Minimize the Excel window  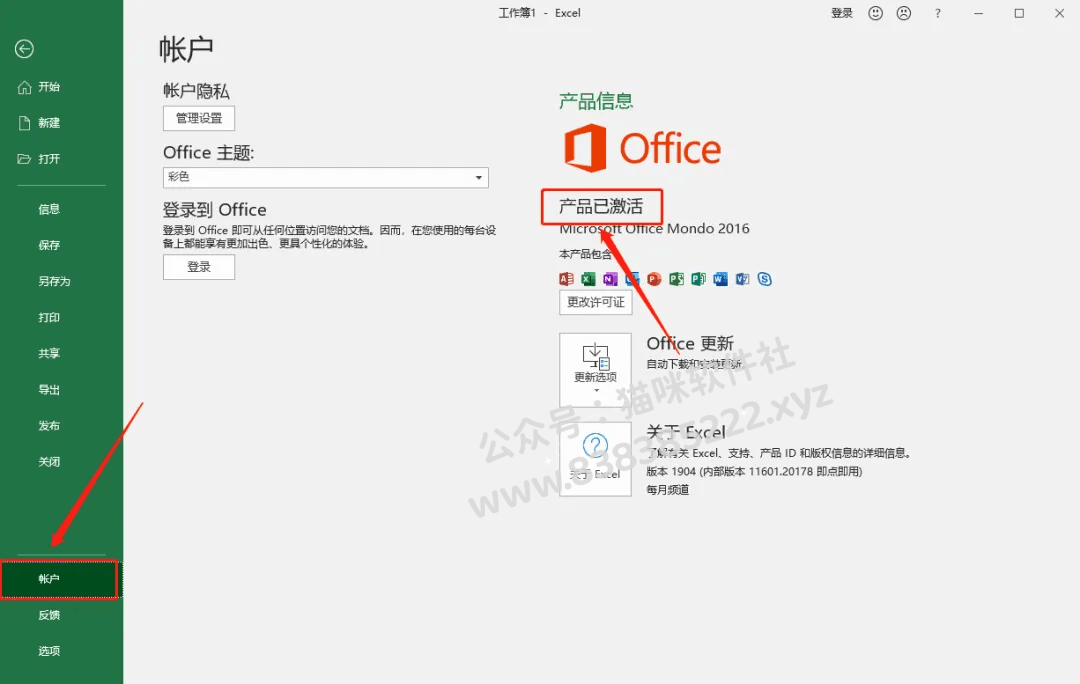[x=978, y=13]
